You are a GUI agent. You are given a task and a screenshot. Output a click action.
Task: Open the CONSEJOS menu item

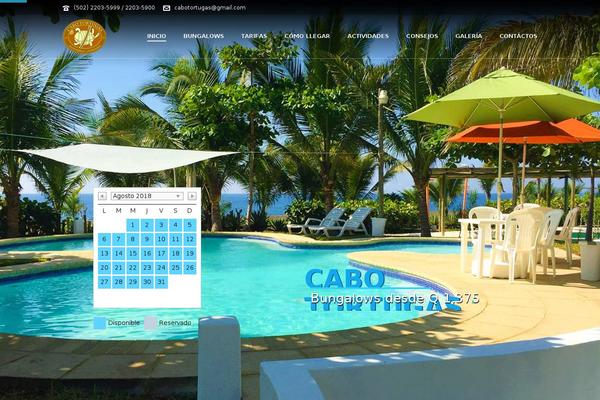click(422, 36)
